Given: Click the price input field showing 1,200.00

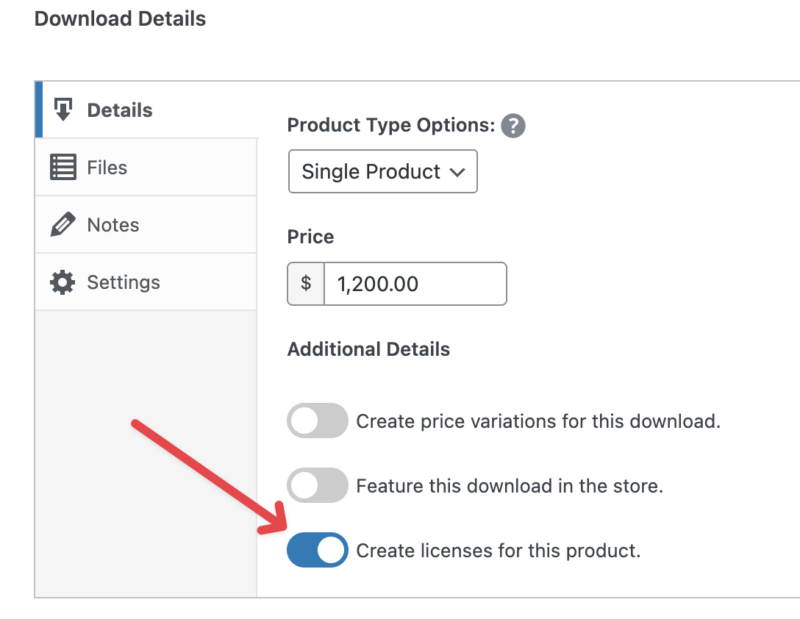Looking at the screenshot, I should 414,284.
